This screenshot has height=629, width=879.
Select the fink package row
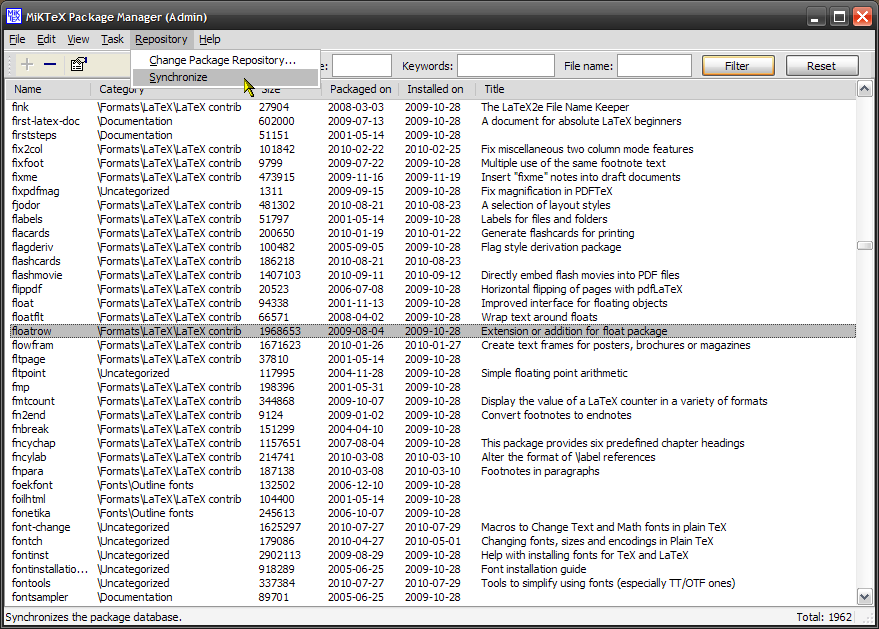(433, 107)
